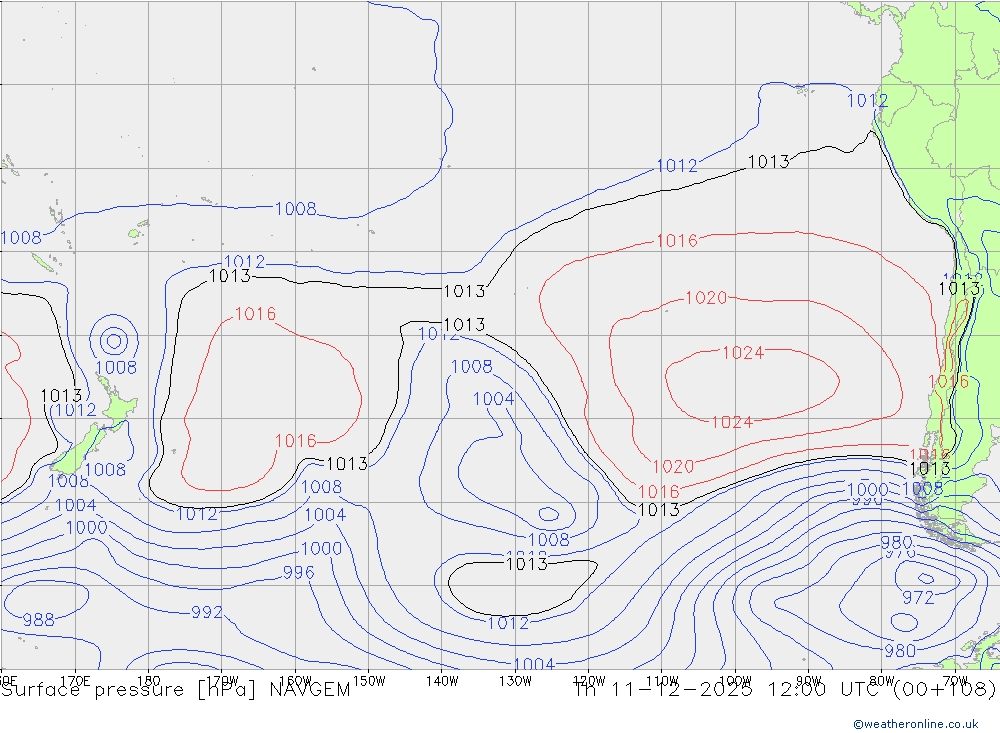
Task: Click the 140W longitude label
Action: click(442, 681)
